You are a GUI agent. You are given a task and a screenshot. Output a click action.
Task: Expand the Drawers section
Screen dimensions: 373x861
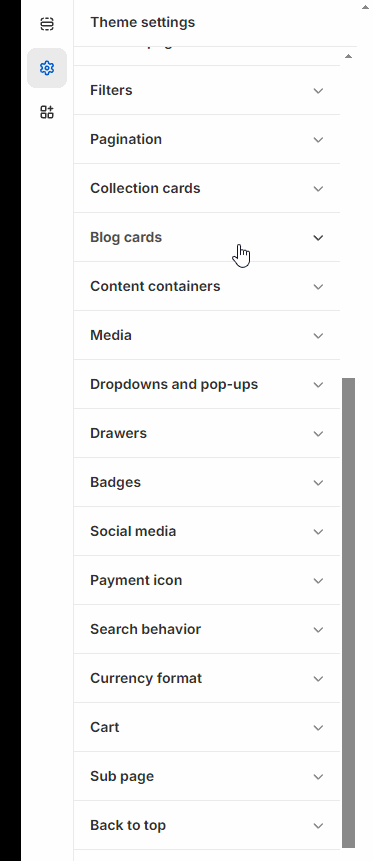(207, 433)
